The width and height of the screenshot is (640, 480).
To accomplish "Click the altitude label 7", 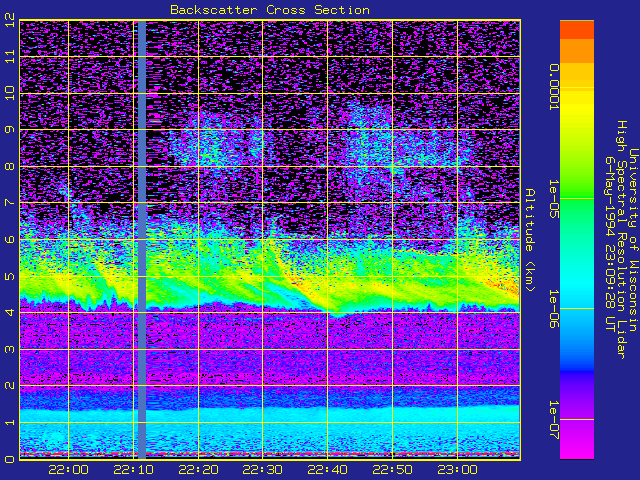I will point(10,202).
